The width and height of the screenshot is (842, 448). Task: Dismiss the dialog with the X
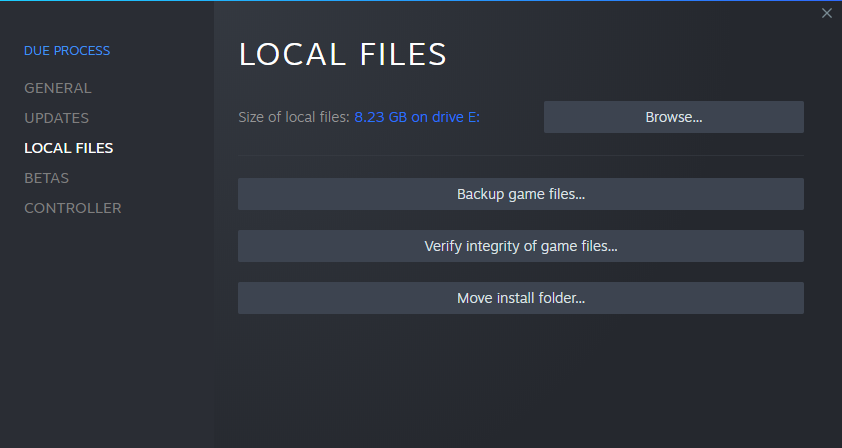point(826,13)
